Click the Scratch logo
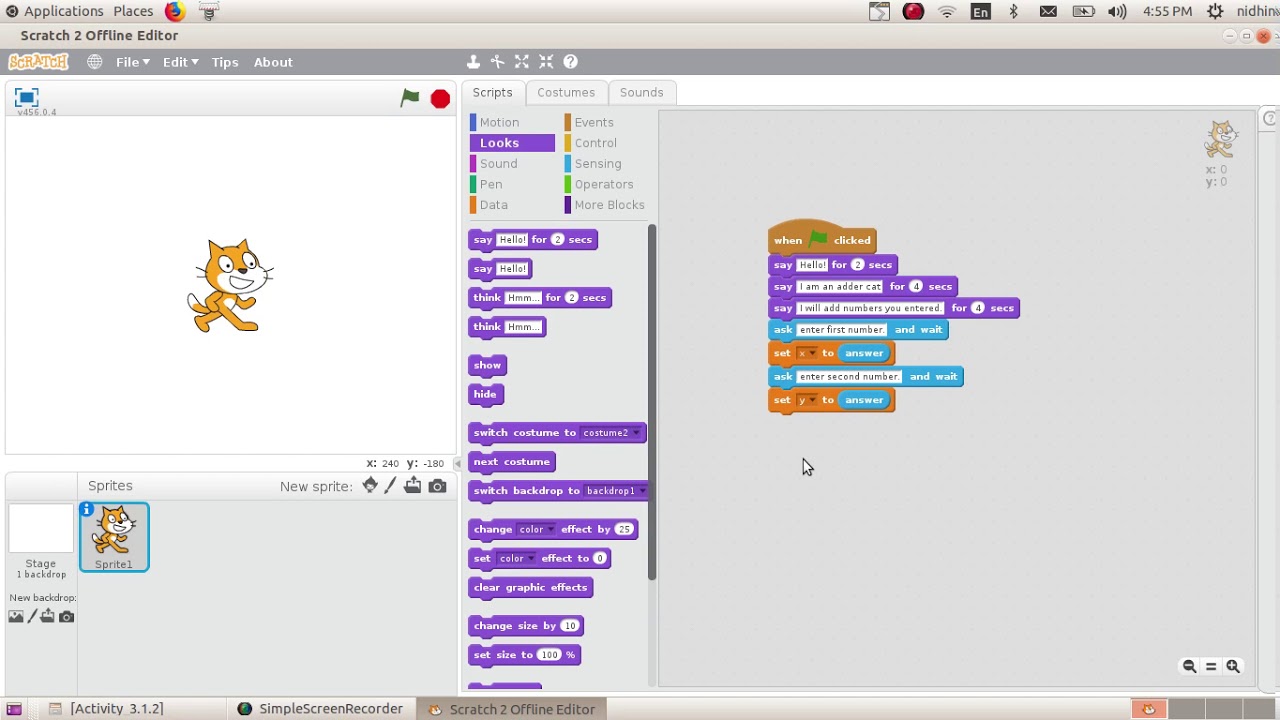Image resolution: width=1280 pixels, height=720 pixels. pos(38,62)
